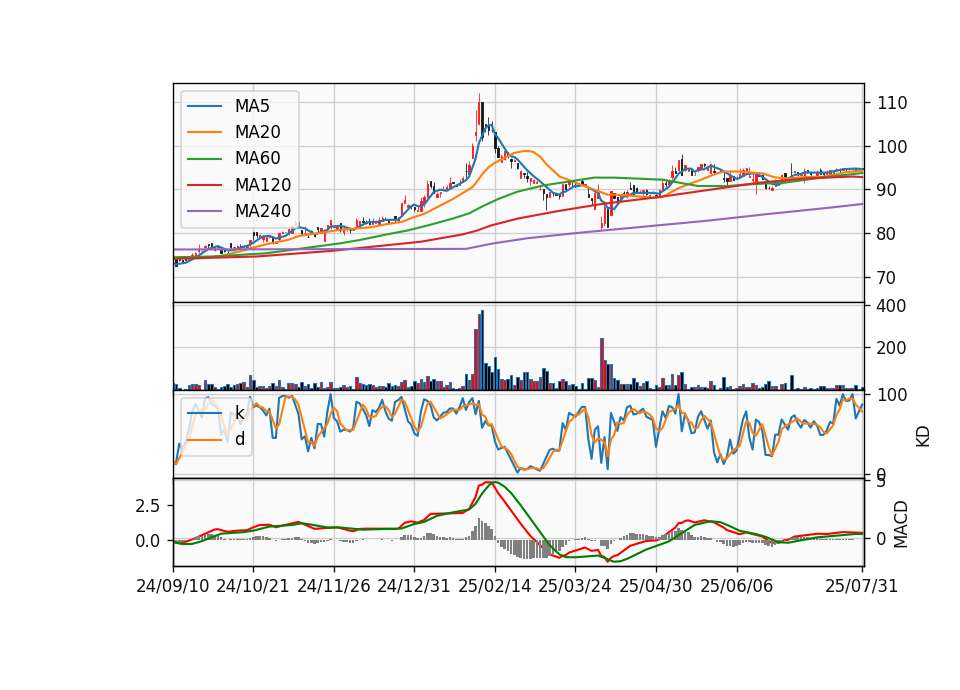Screen dimensions: 960x690
Task: Click the MA60 legend label
Action: 257,159
